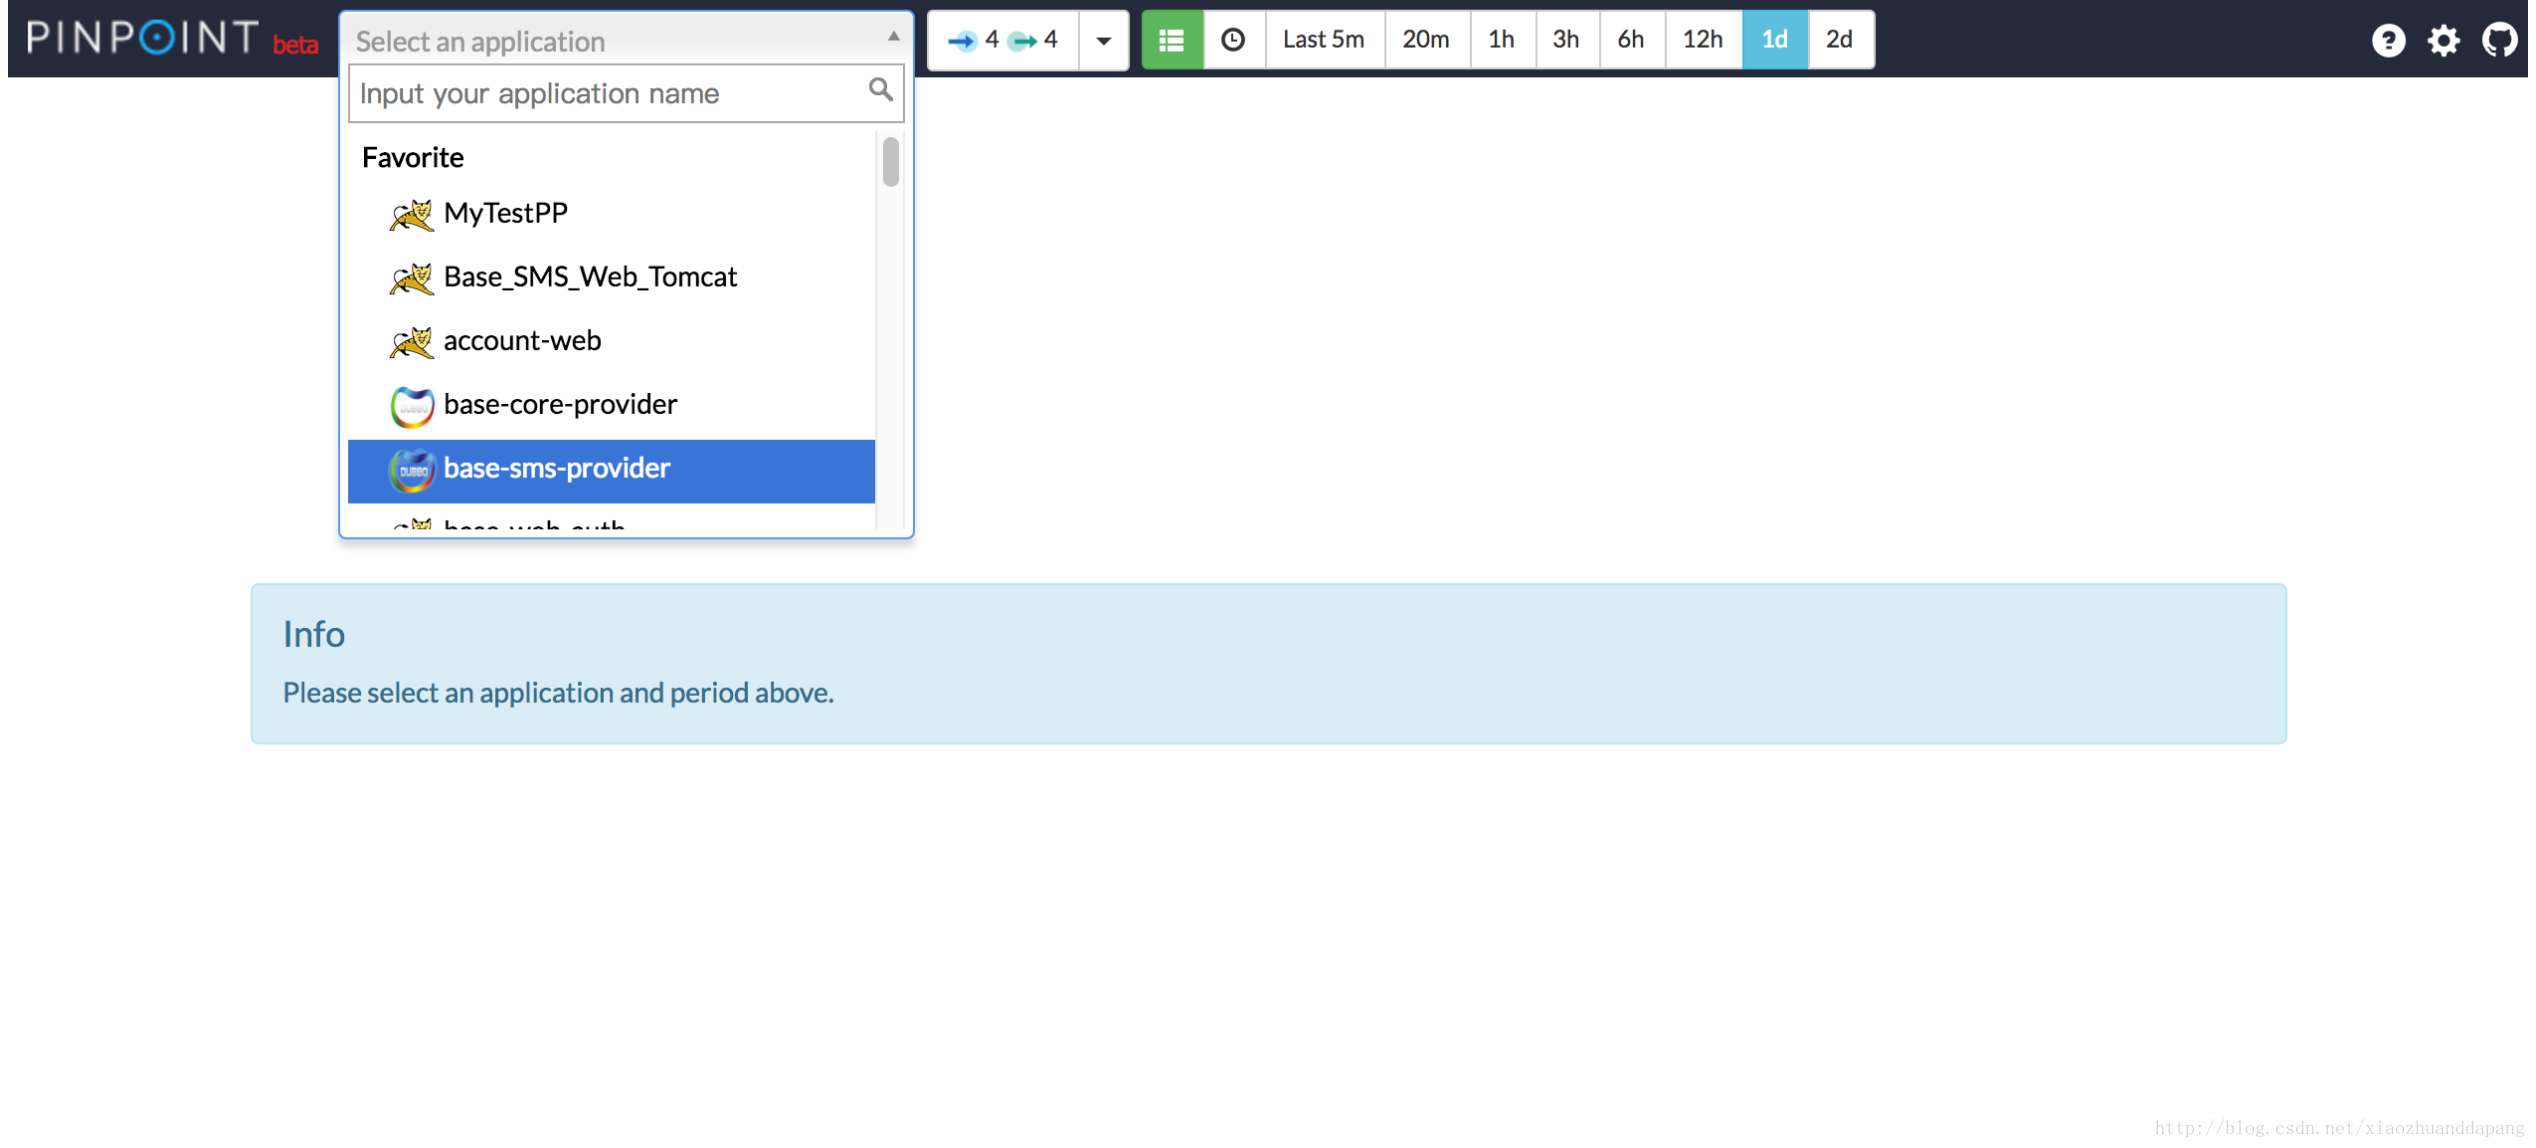Image resolution: width=2536 pixels, height=1148 pixels.
Task: Select the 20m period
Action: coord(1426,40)
